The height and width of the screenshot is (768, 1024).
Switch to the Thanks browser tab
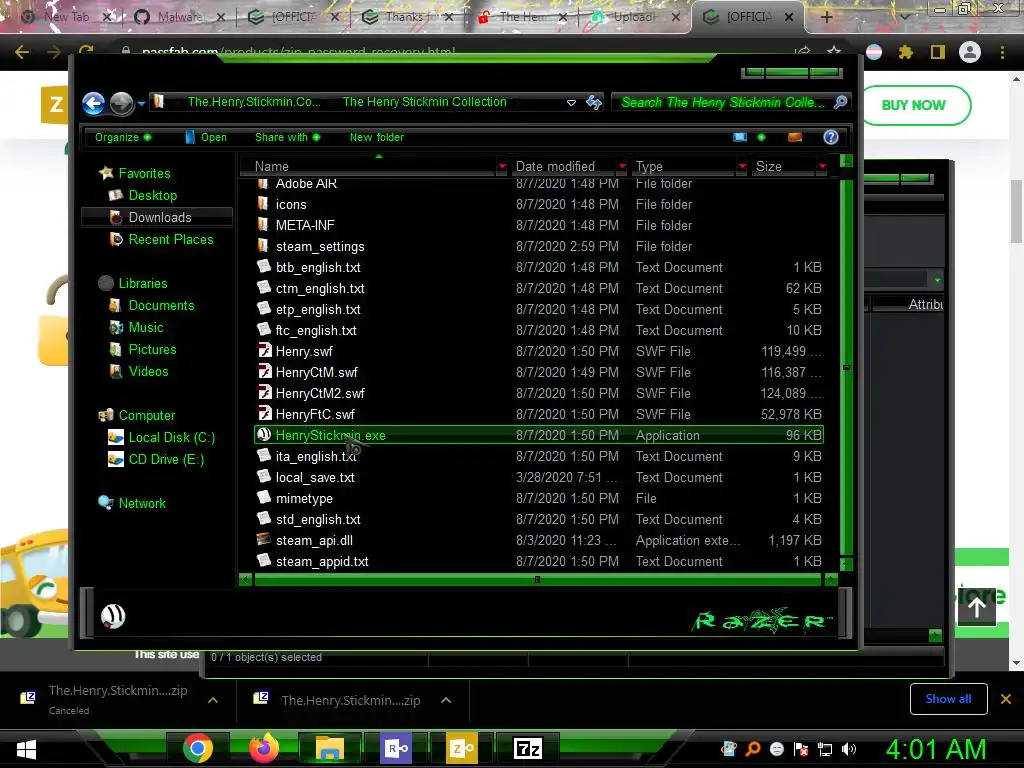(406, 17)
